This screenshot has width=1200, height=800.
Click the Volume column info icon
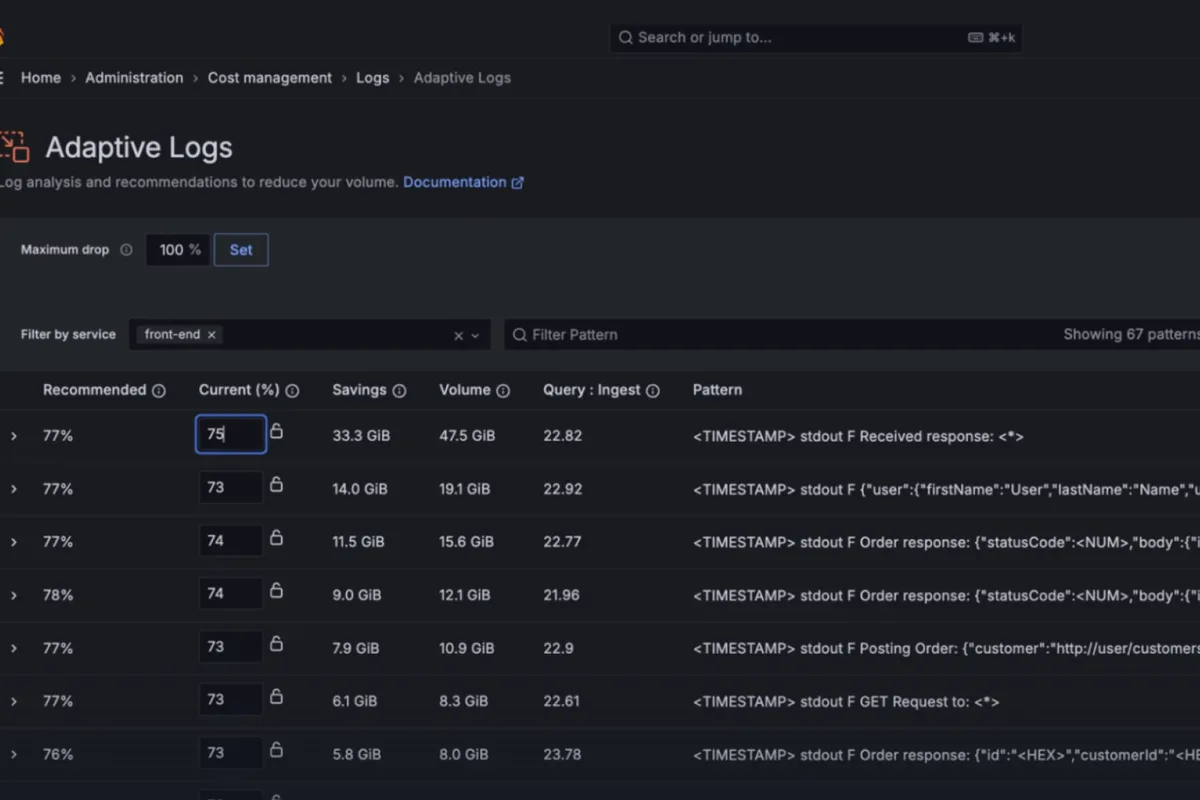point(503,391)
